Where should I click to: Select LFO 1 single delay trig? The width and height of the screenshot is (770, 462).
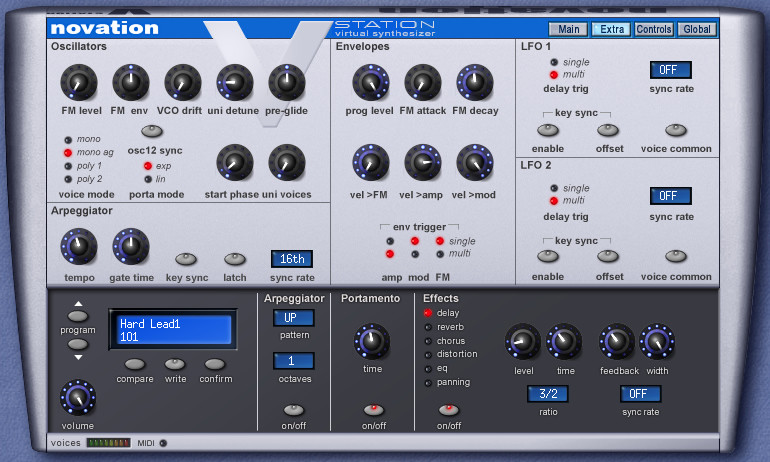(x=554, y=62)
